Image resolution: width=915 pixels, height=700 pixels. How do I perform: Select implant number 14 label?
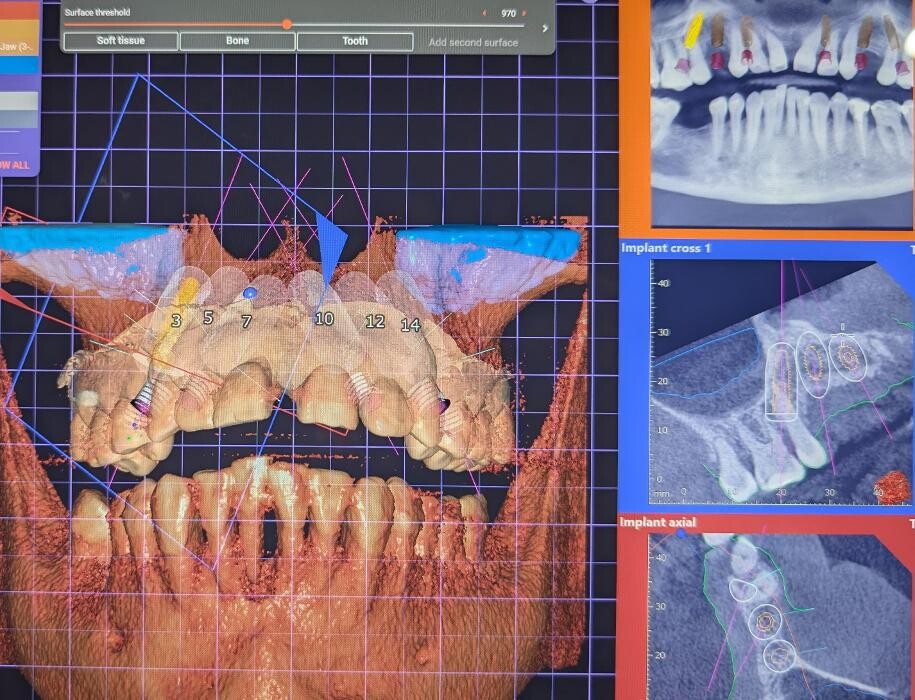pyautogui.click(x=410, y=325)
